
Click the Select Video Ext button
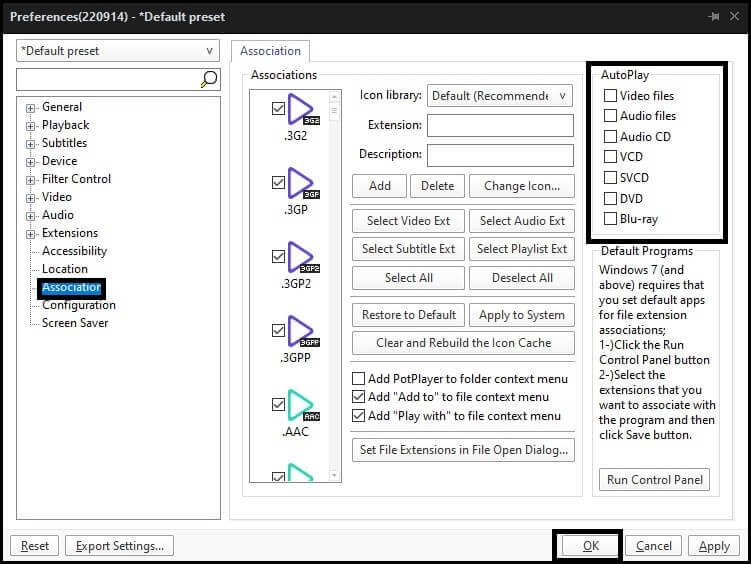click(x=408, y=221)
